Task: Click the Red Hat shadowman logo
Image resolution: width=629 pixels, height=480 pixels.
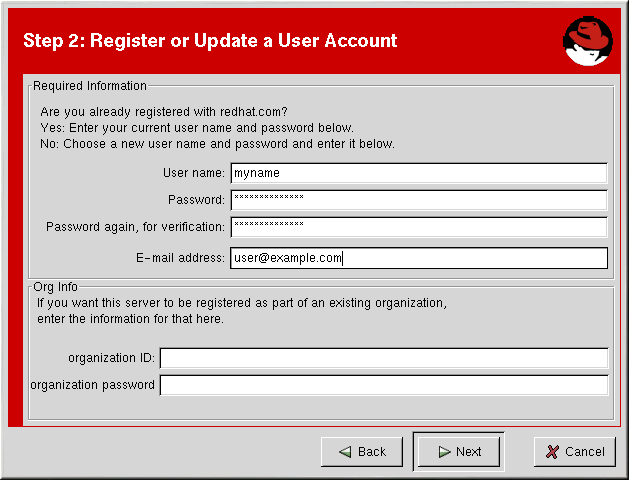Action: pos(587,42)
